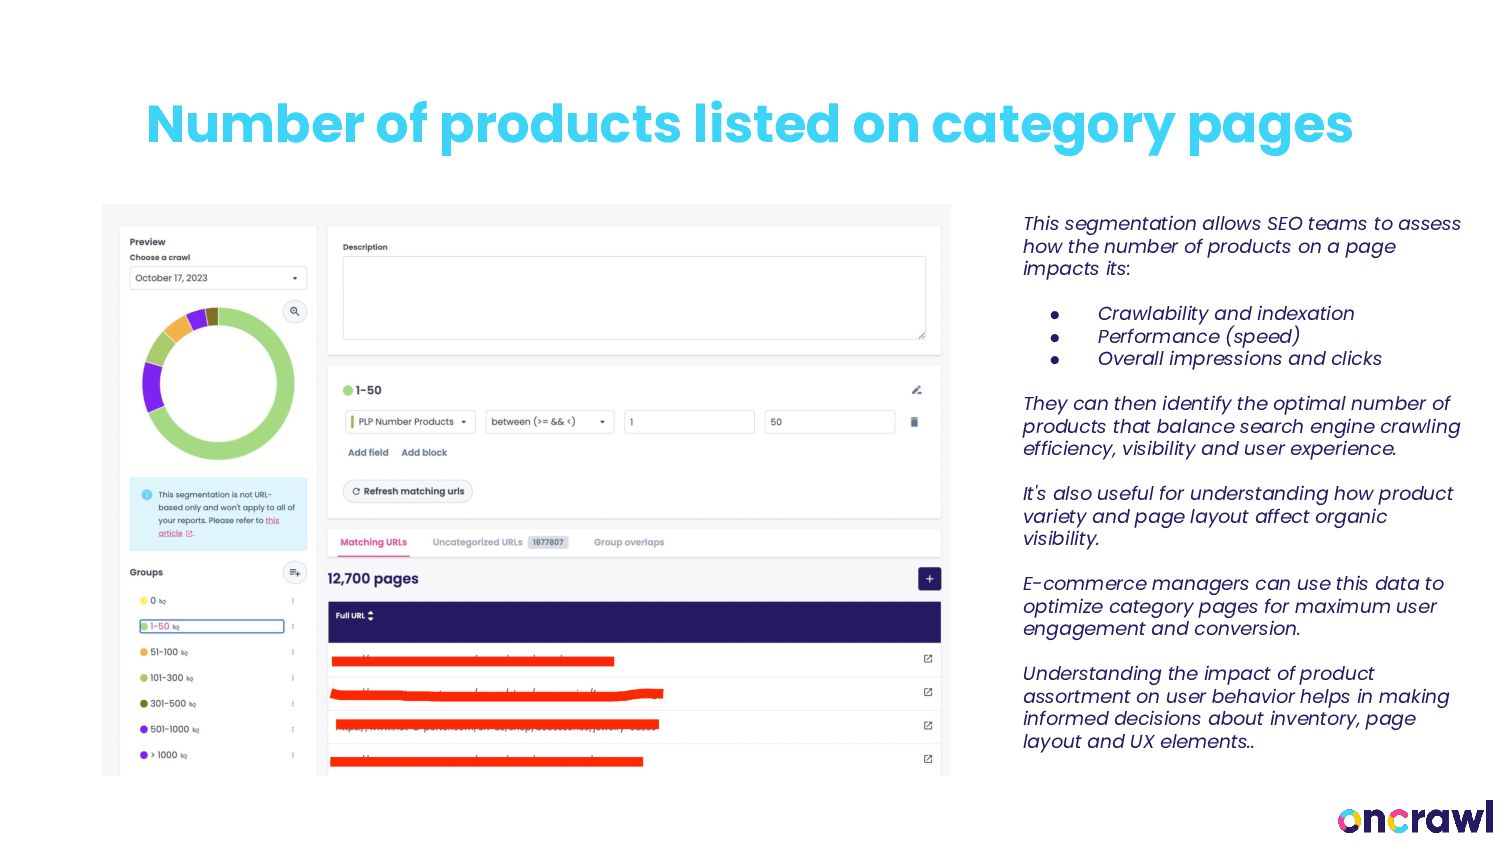Click the pencil edit icon for group 1-50

pos(916,390)
